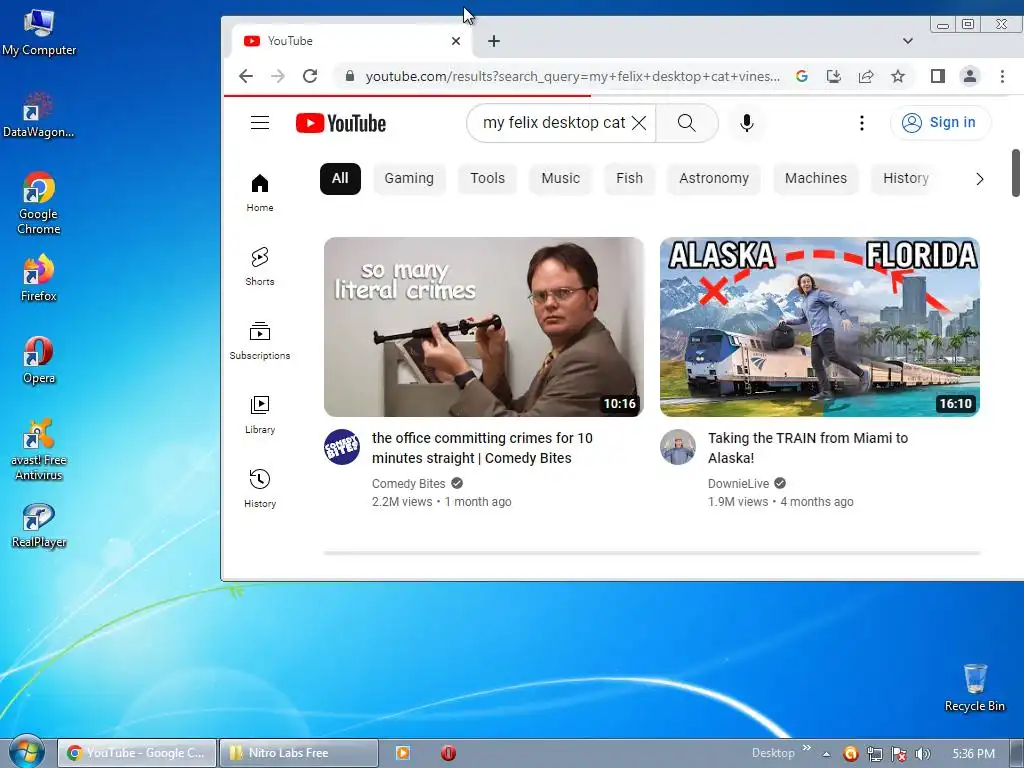
Task: Open the Chrome profile avatar
Action: click(x=970, y=76)
